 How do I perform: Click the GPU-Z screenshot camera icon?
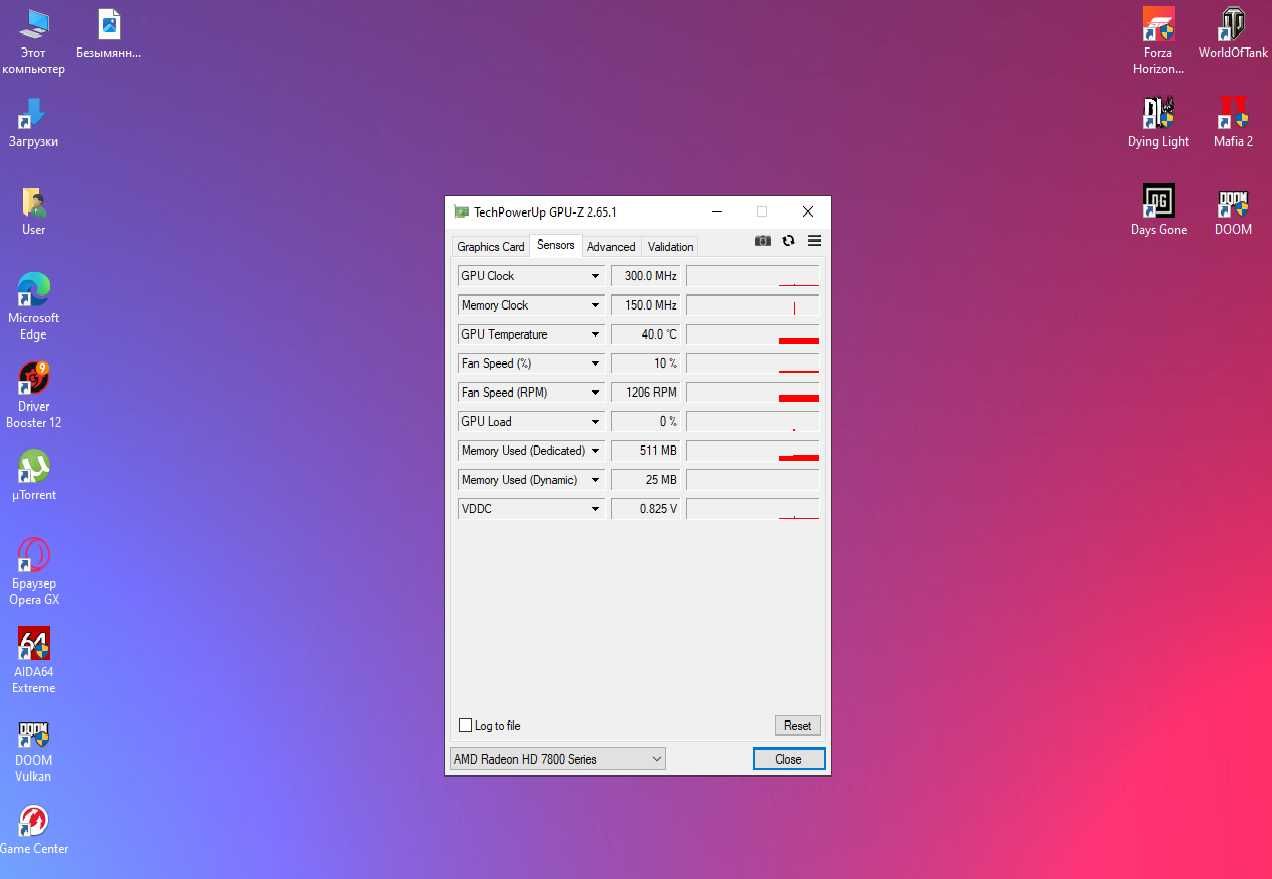pos(763,241)
